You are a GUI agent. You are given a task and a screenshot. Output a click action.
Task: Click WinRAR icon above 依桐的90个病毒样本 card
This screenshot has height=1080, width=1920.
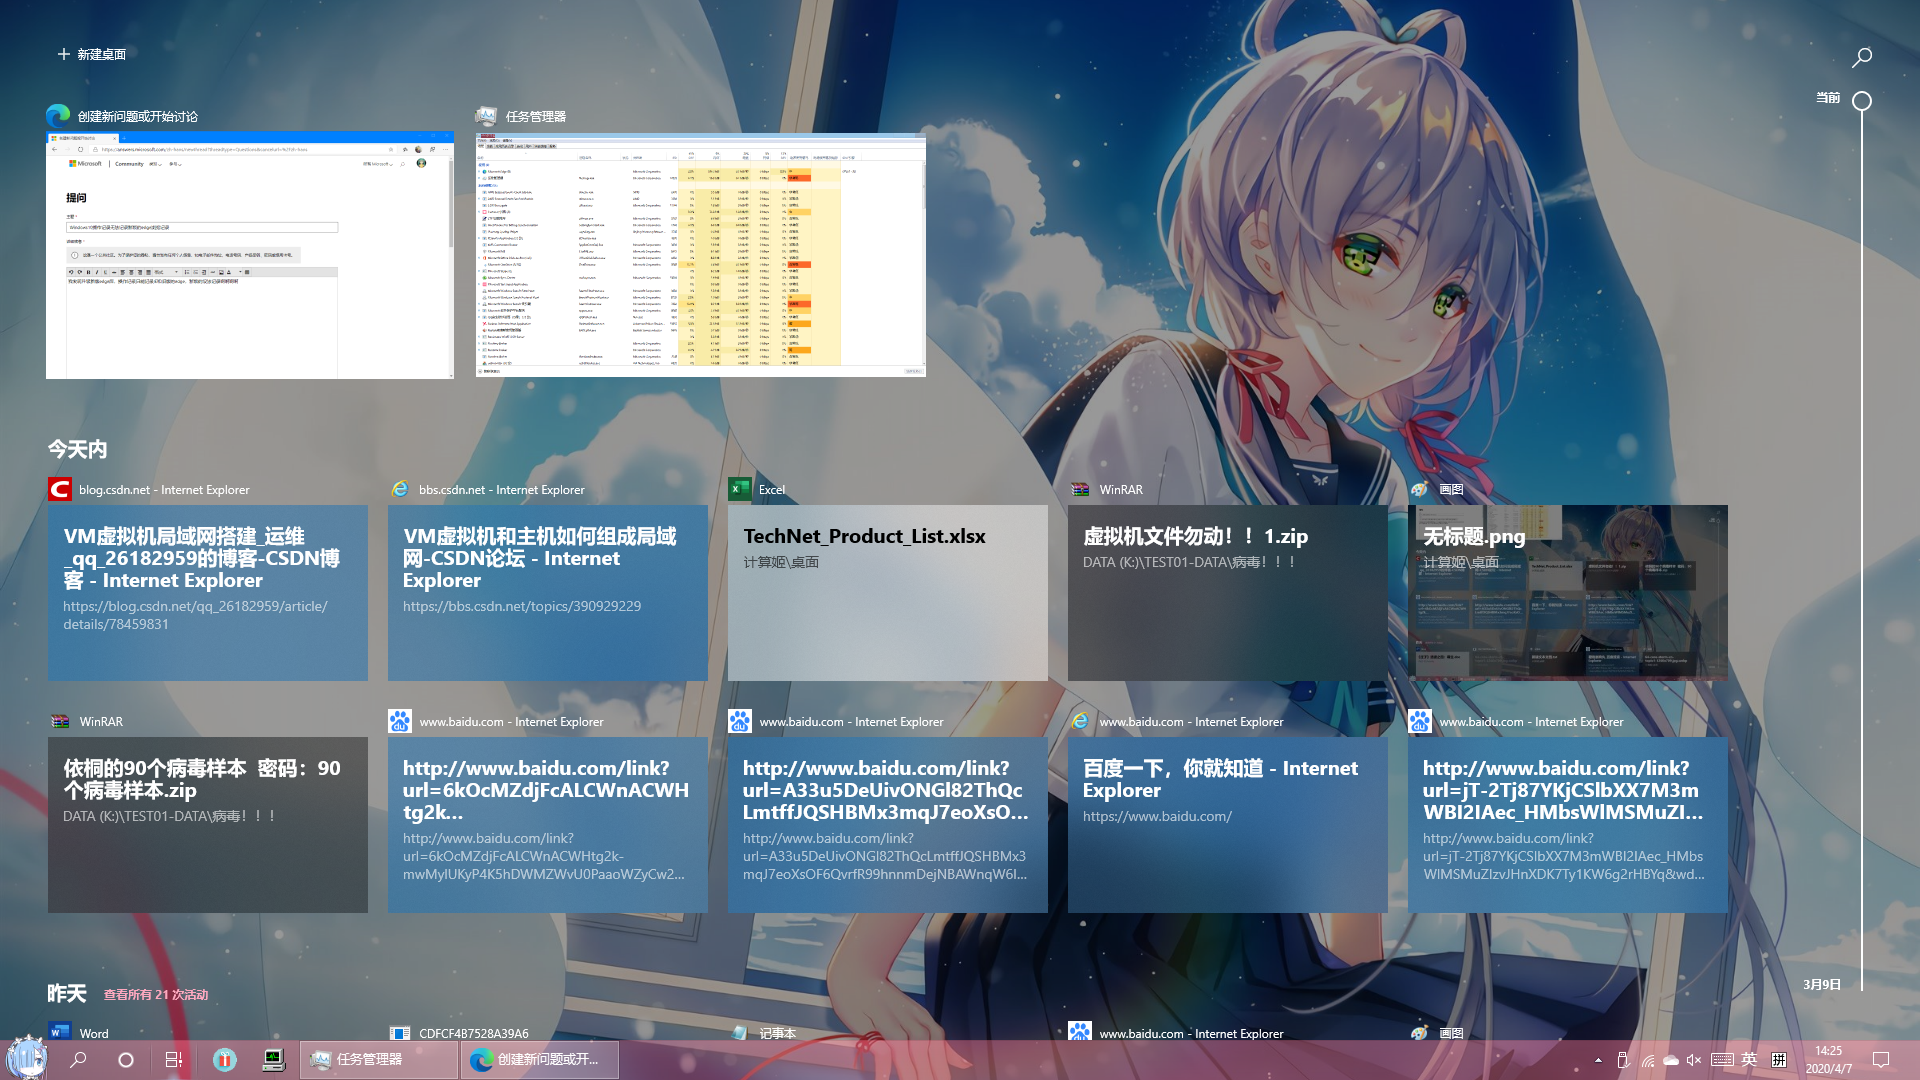[x=60, y=721]
